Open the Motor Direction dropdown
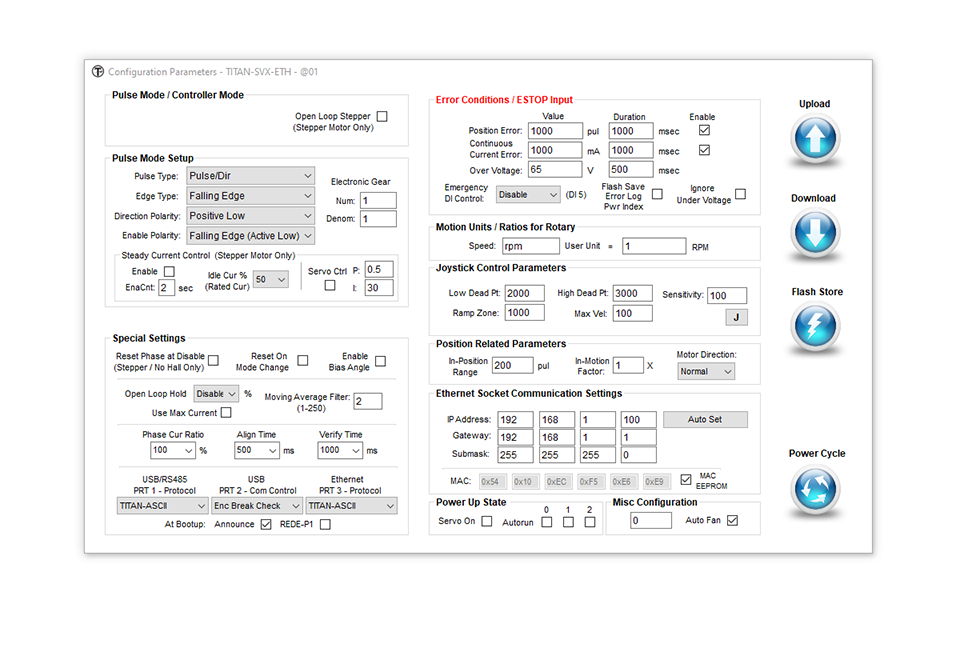The height and width of the screenshot is (646, 968). coord(704,371)
